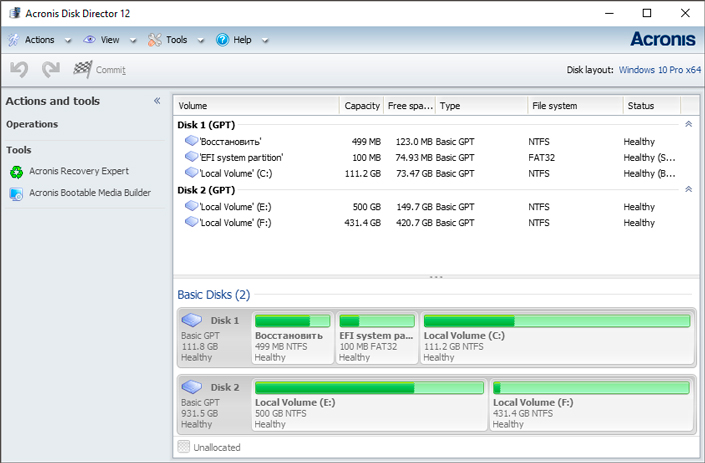Sort by the File system column header
This screenshot has height=463, width=705.
click(x=576, y=106)
